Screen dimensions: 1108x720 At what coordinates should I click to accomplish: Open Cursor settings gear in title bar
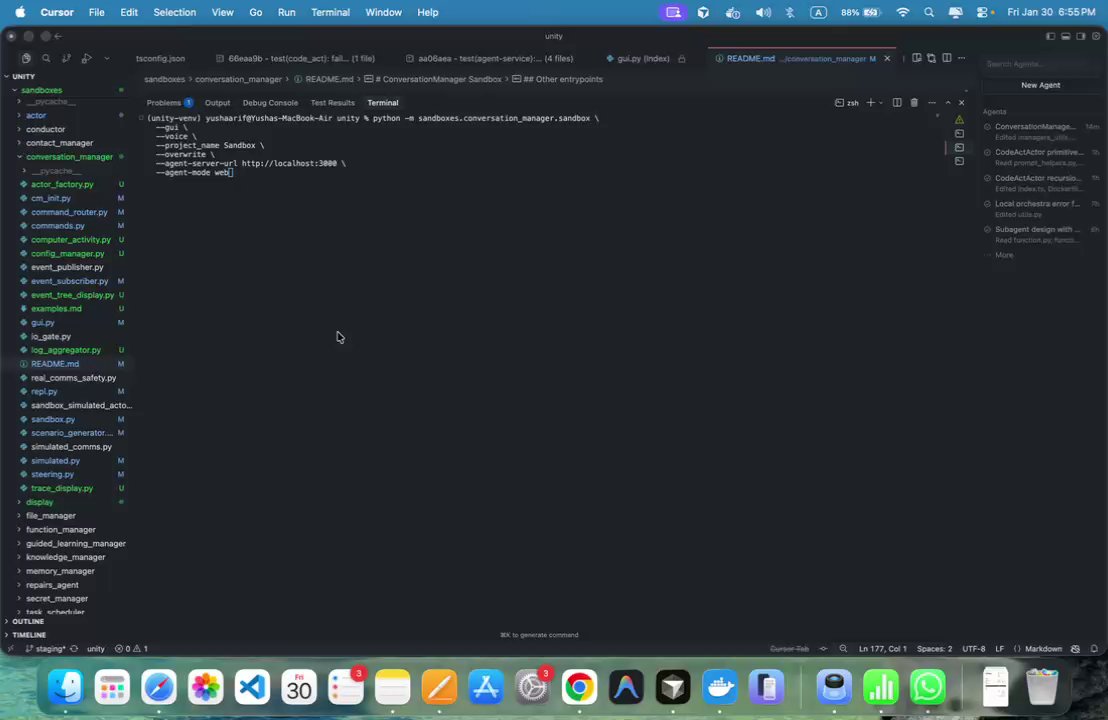1096,36
